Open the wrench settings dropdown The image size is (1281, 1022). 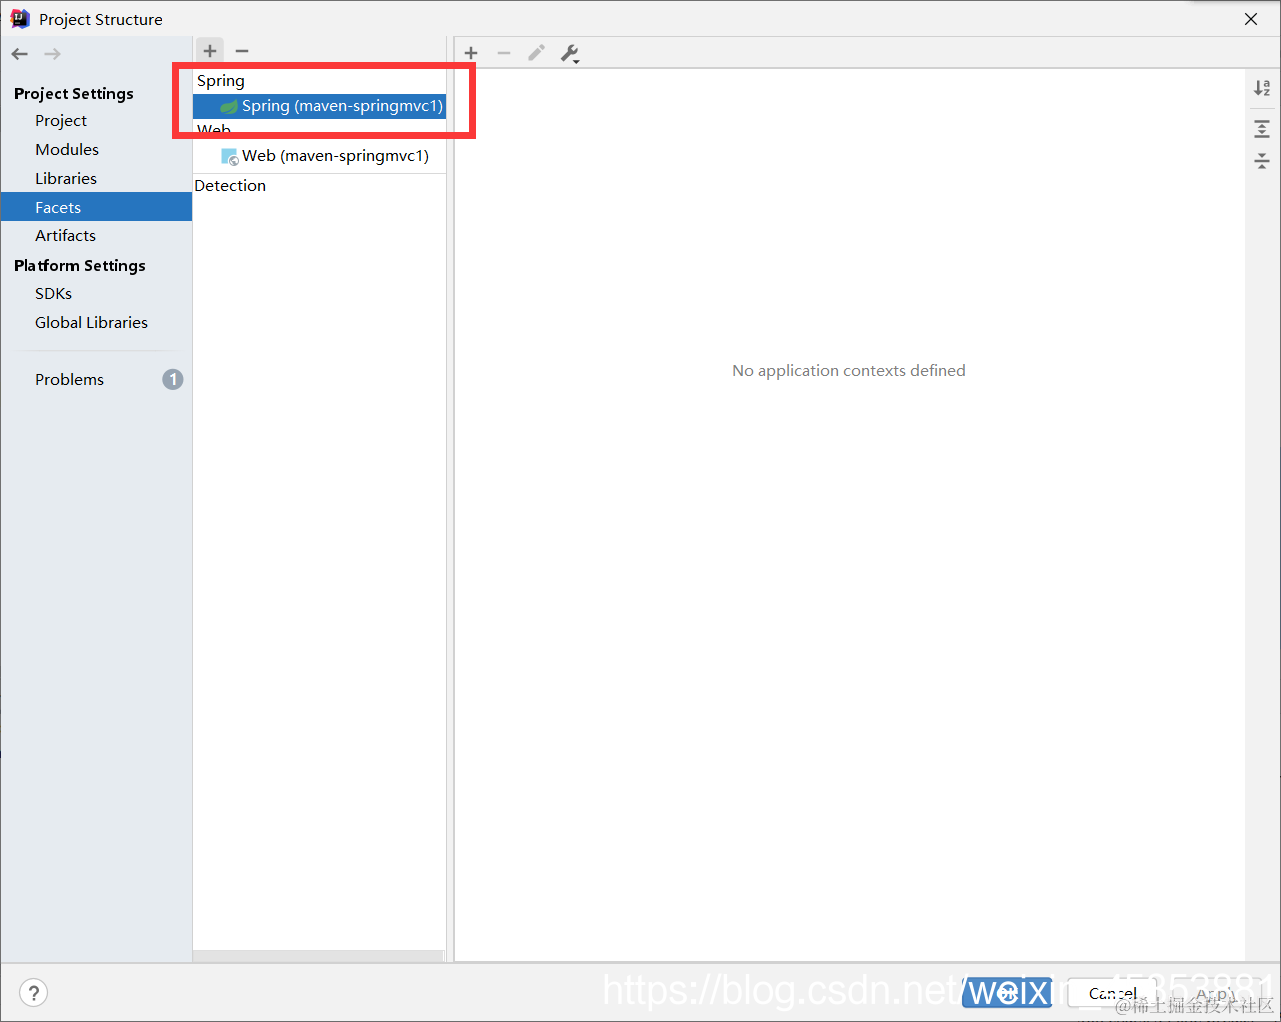pyautogui.click(x=570, y=54)
